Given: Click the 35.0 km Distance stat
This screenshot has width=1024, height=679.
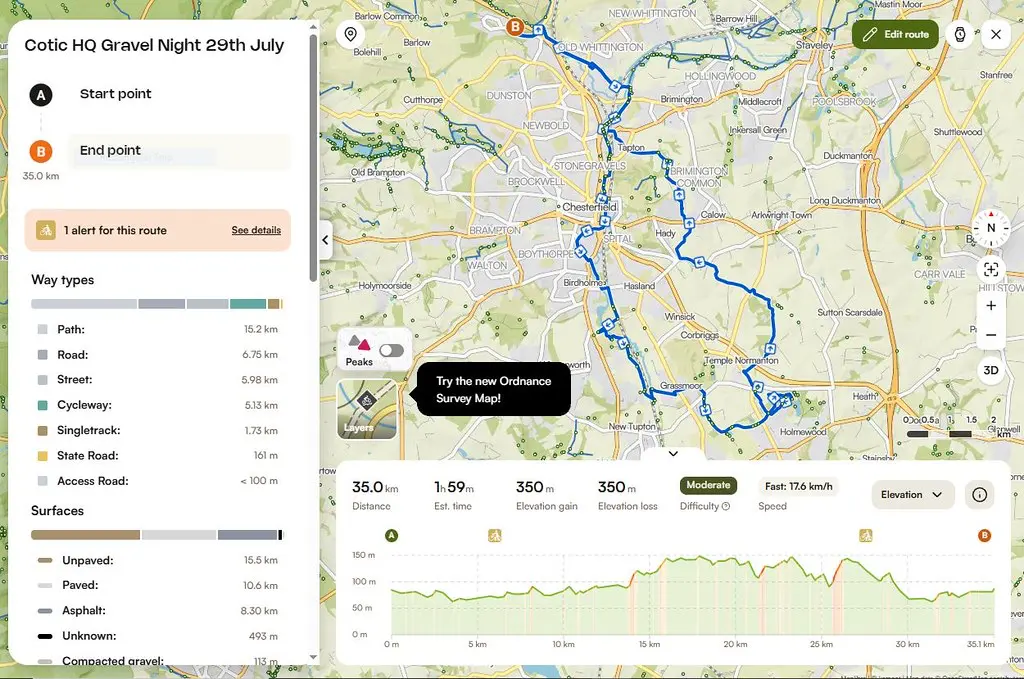Looking at the screenshot, I should click(375, 495).
